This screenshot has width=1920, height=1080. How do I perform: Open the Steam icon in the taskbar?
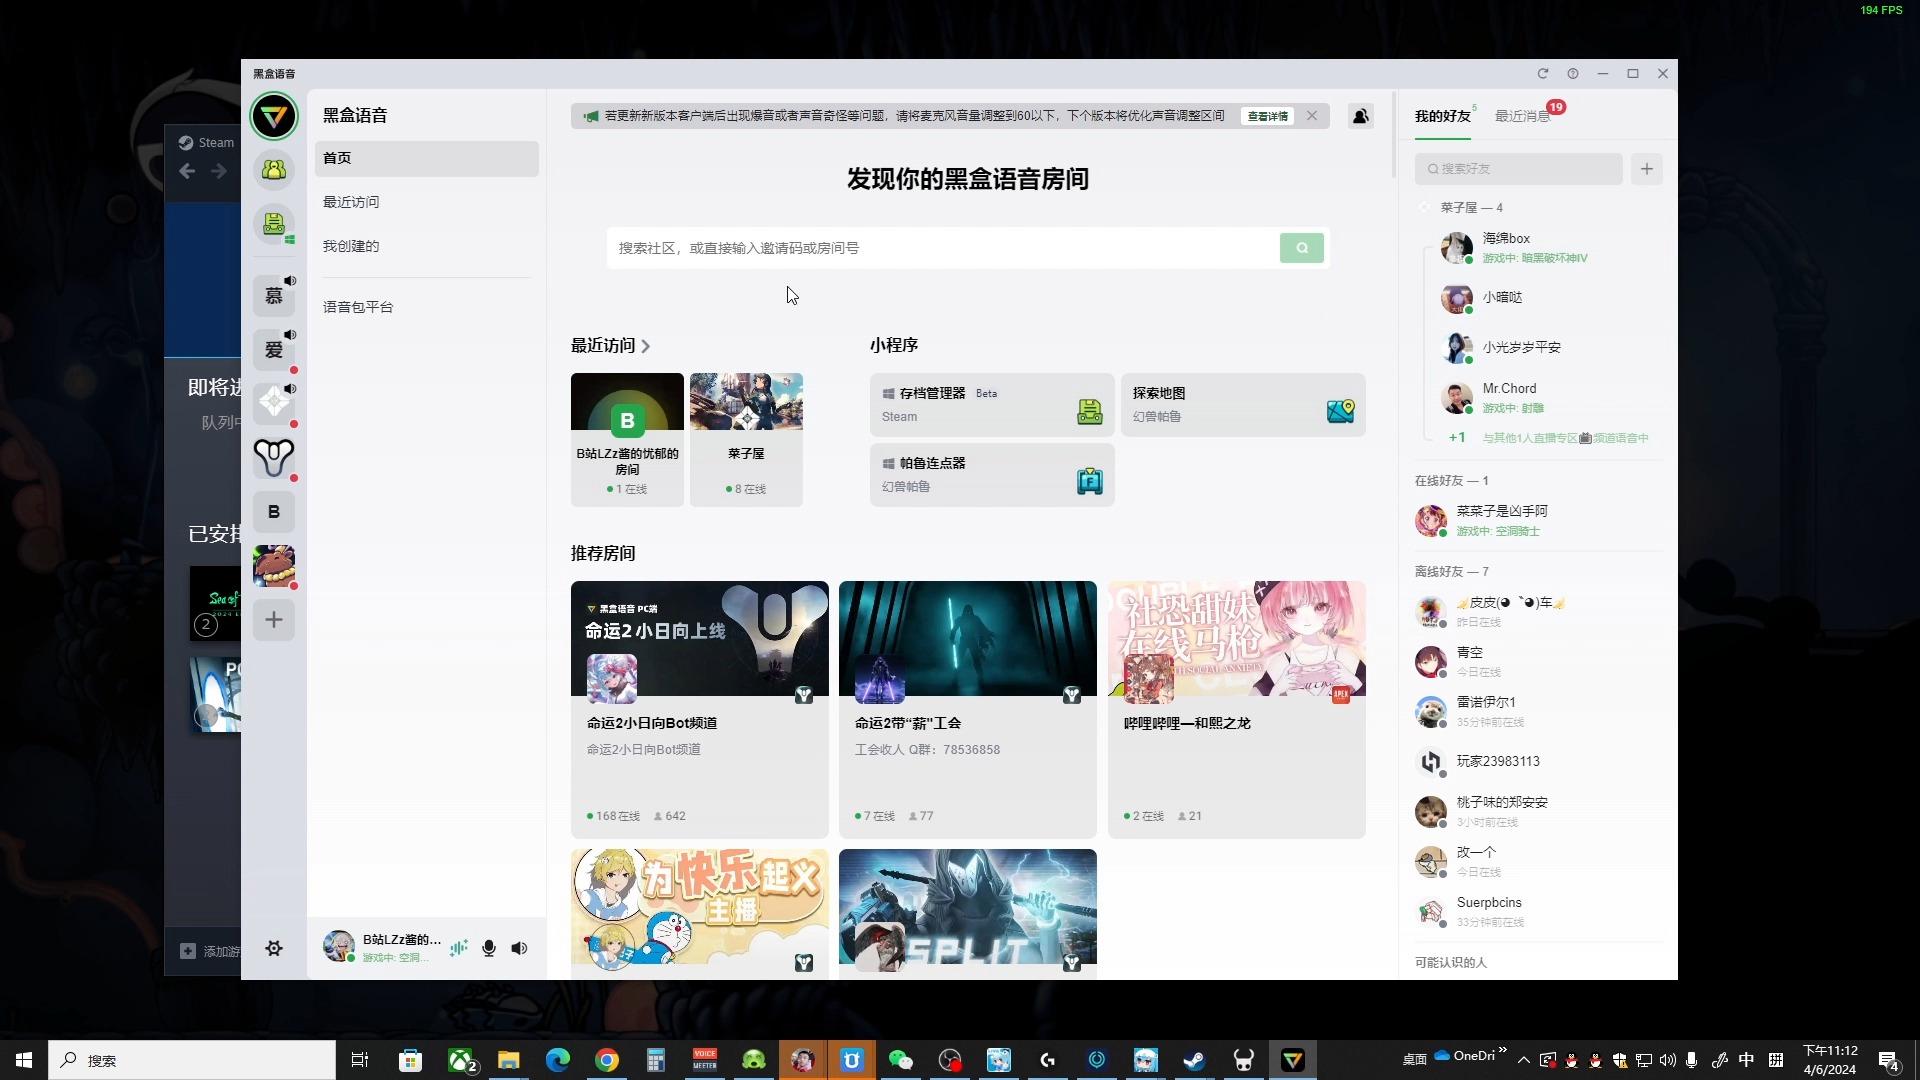(1194, 1060)
